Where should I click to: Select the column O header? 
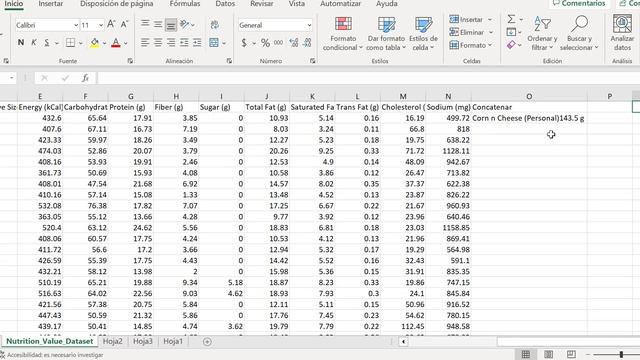(x=529, y=96)
